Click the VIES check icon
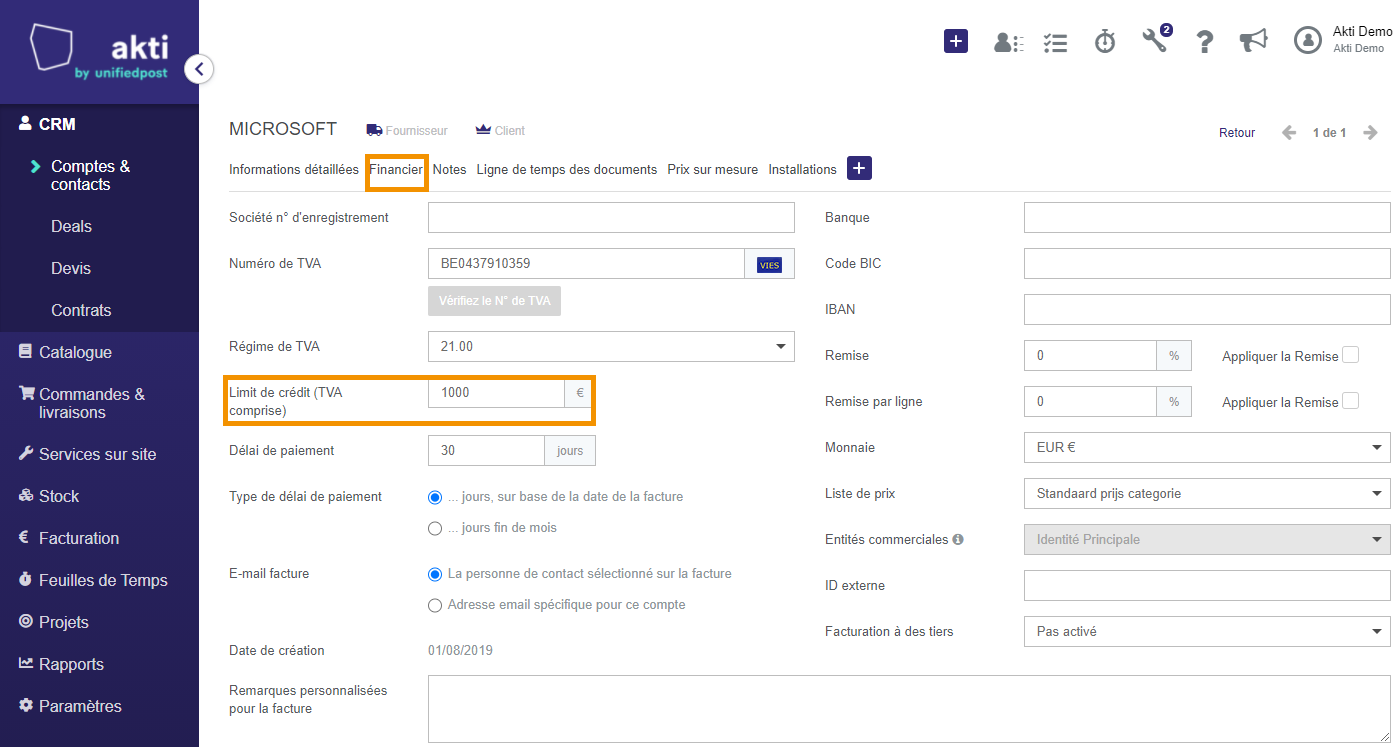 769,265
